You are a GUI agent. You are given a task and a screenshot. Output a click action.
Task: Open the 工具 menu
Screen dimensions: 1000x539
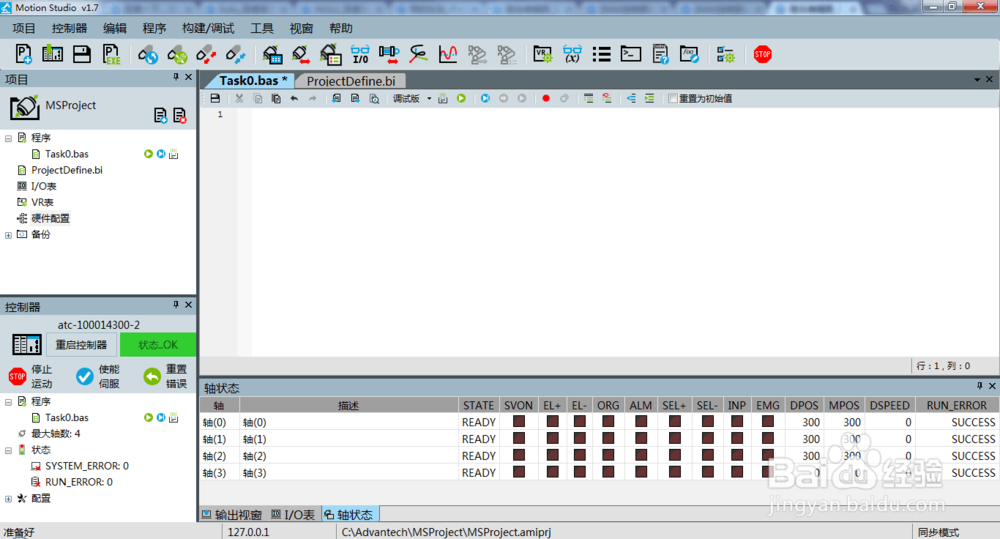tap(261, 28)
